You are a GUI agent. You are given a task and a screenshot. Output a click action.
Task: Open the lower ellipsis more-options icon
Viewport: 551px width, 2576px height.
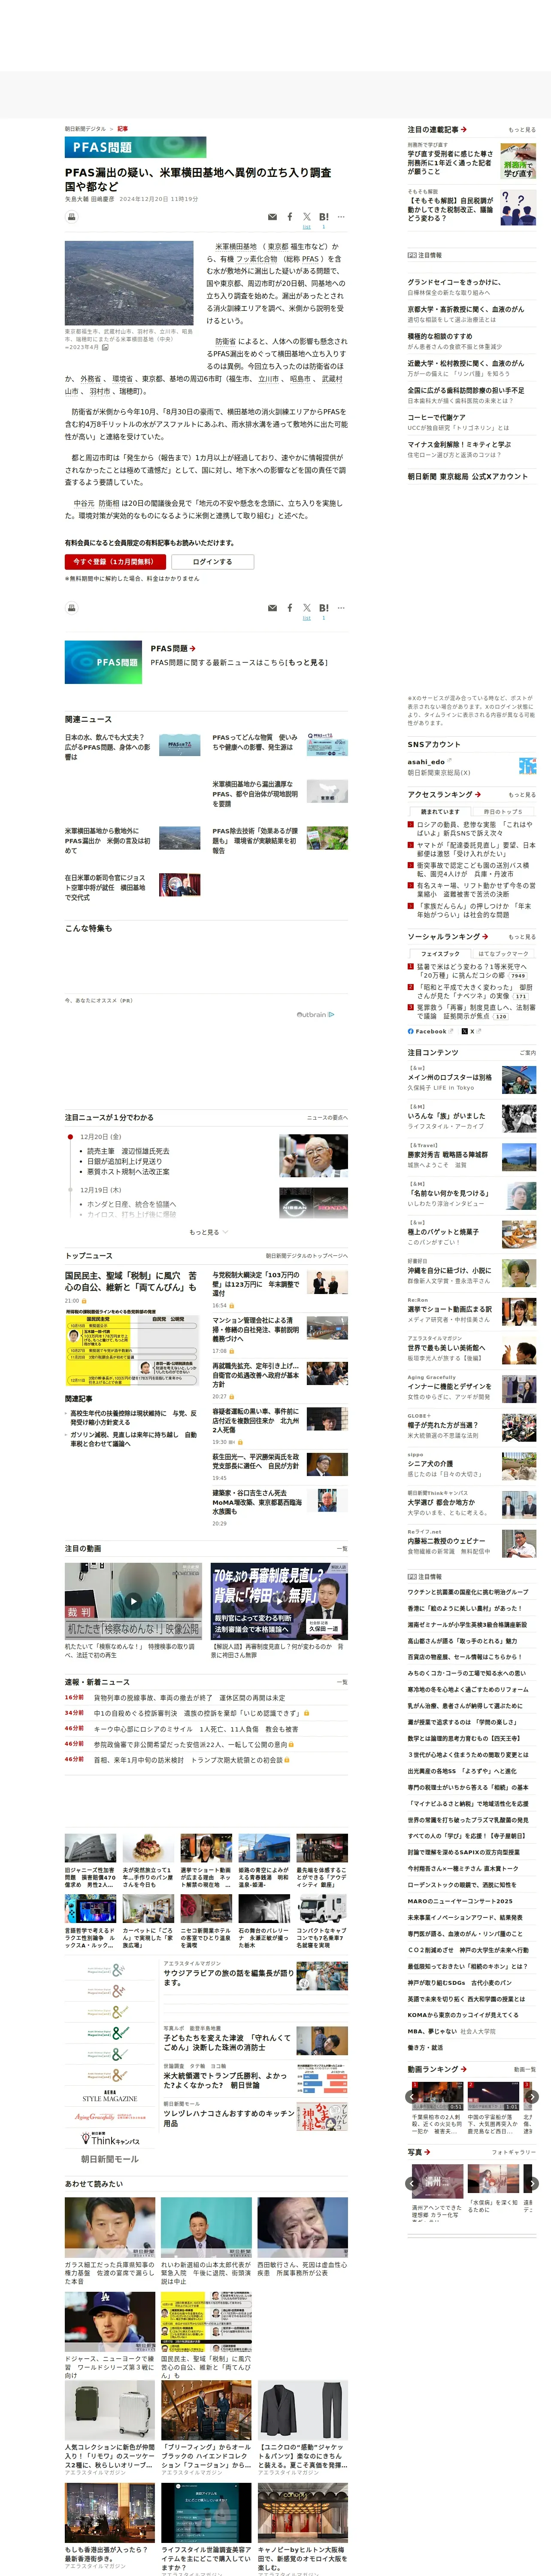click(341, 608)
